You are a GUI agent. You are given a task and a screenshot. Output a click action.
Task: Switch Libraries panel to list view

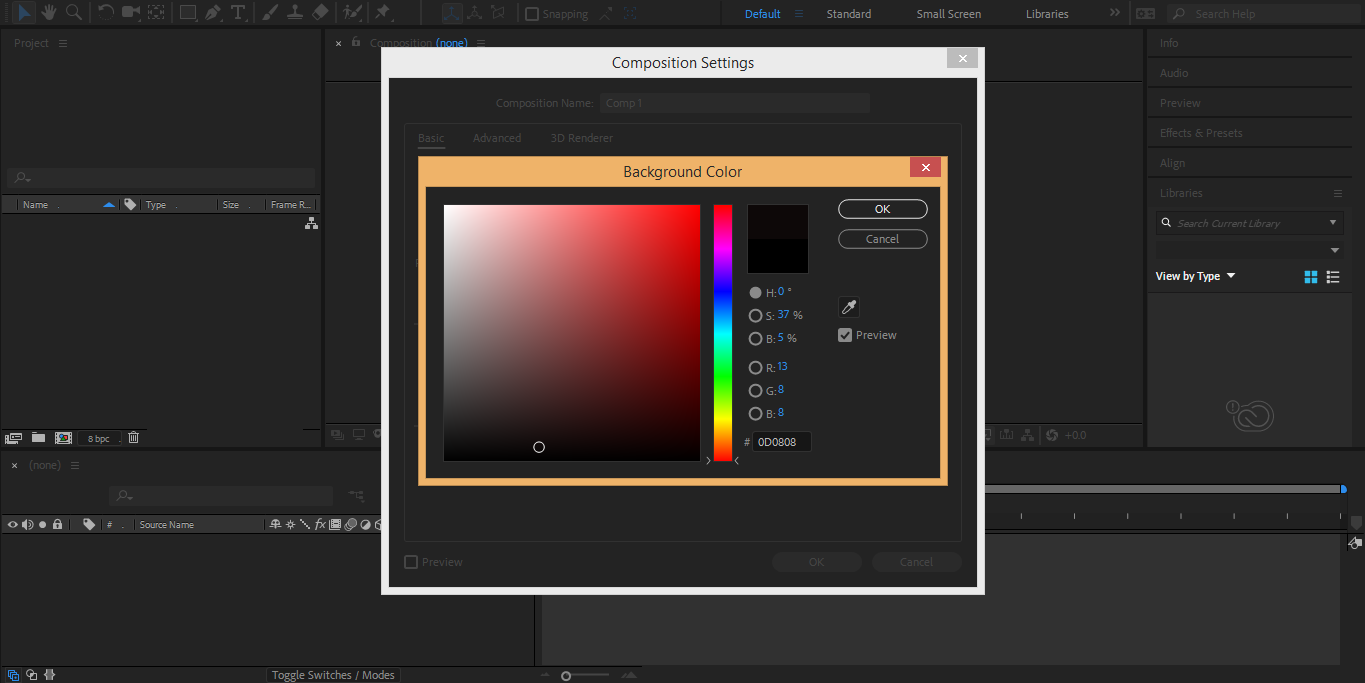coord(1333,276)
